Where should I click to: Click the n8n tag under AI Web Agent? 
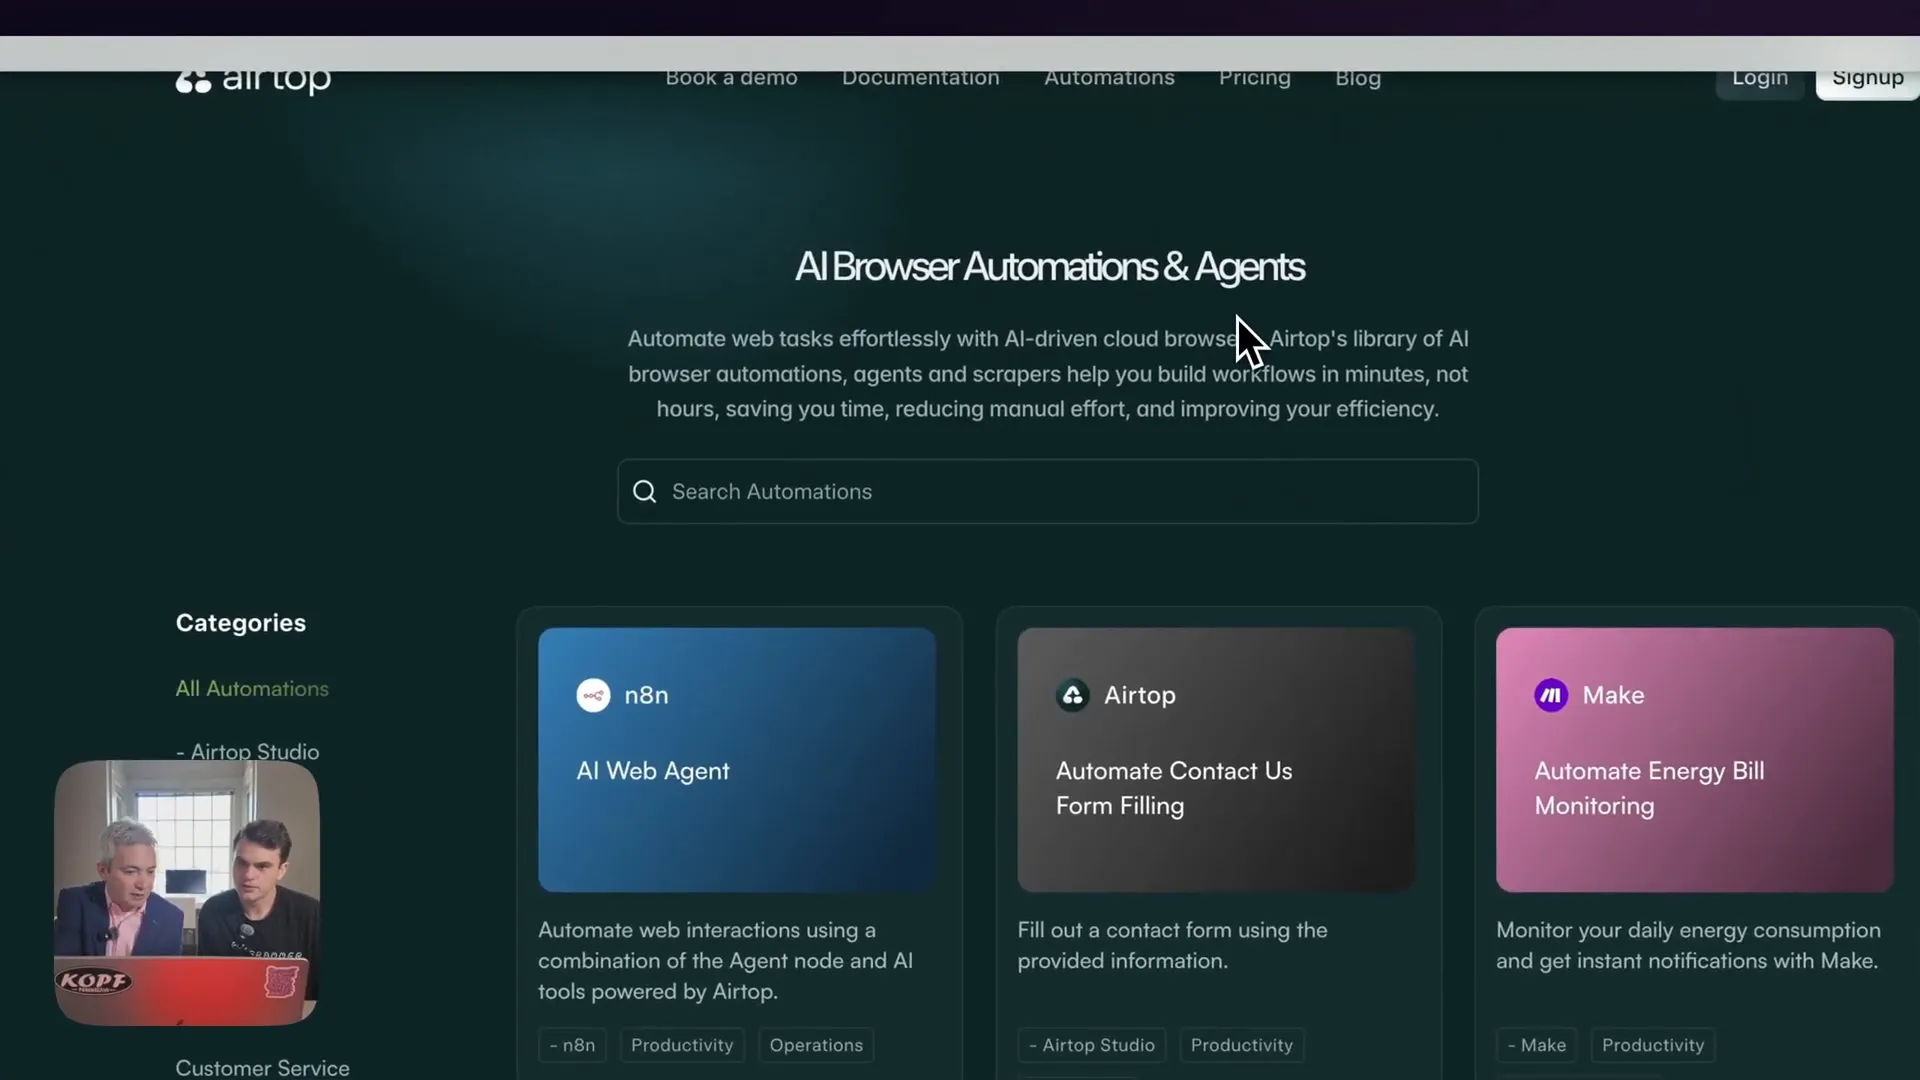point(572,1045)
